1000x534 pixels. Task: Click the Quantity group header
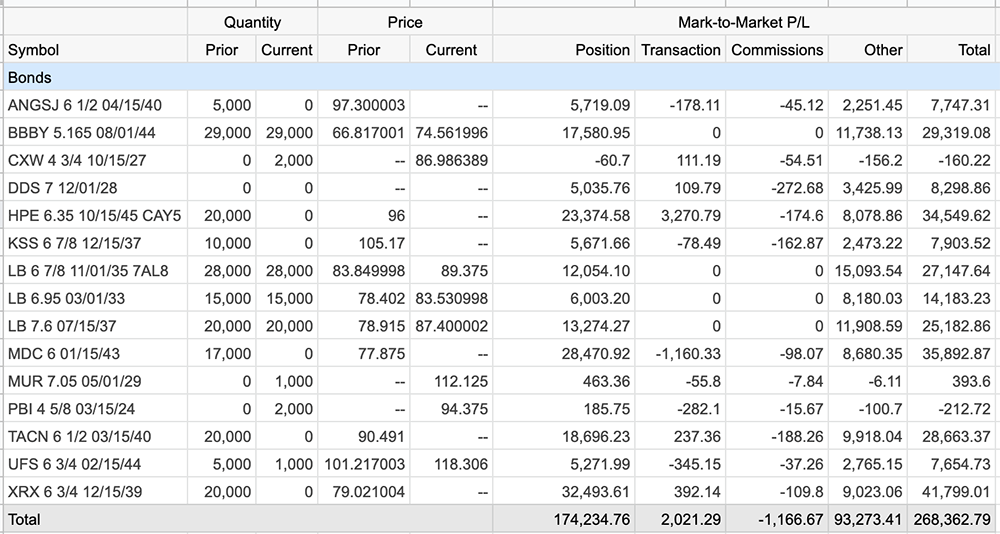pos(253,22)
